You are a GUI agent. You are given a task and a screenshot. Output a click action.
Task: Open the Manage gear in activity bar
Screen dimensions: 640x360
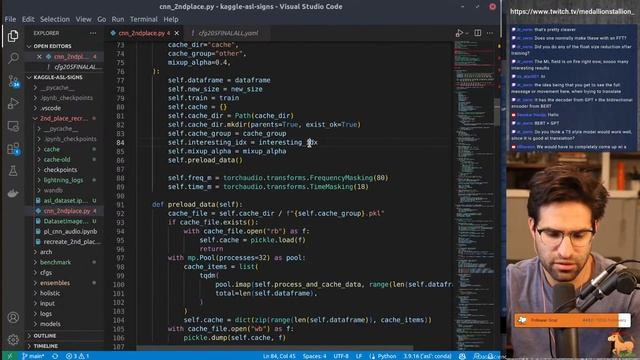tap(13, 339)
